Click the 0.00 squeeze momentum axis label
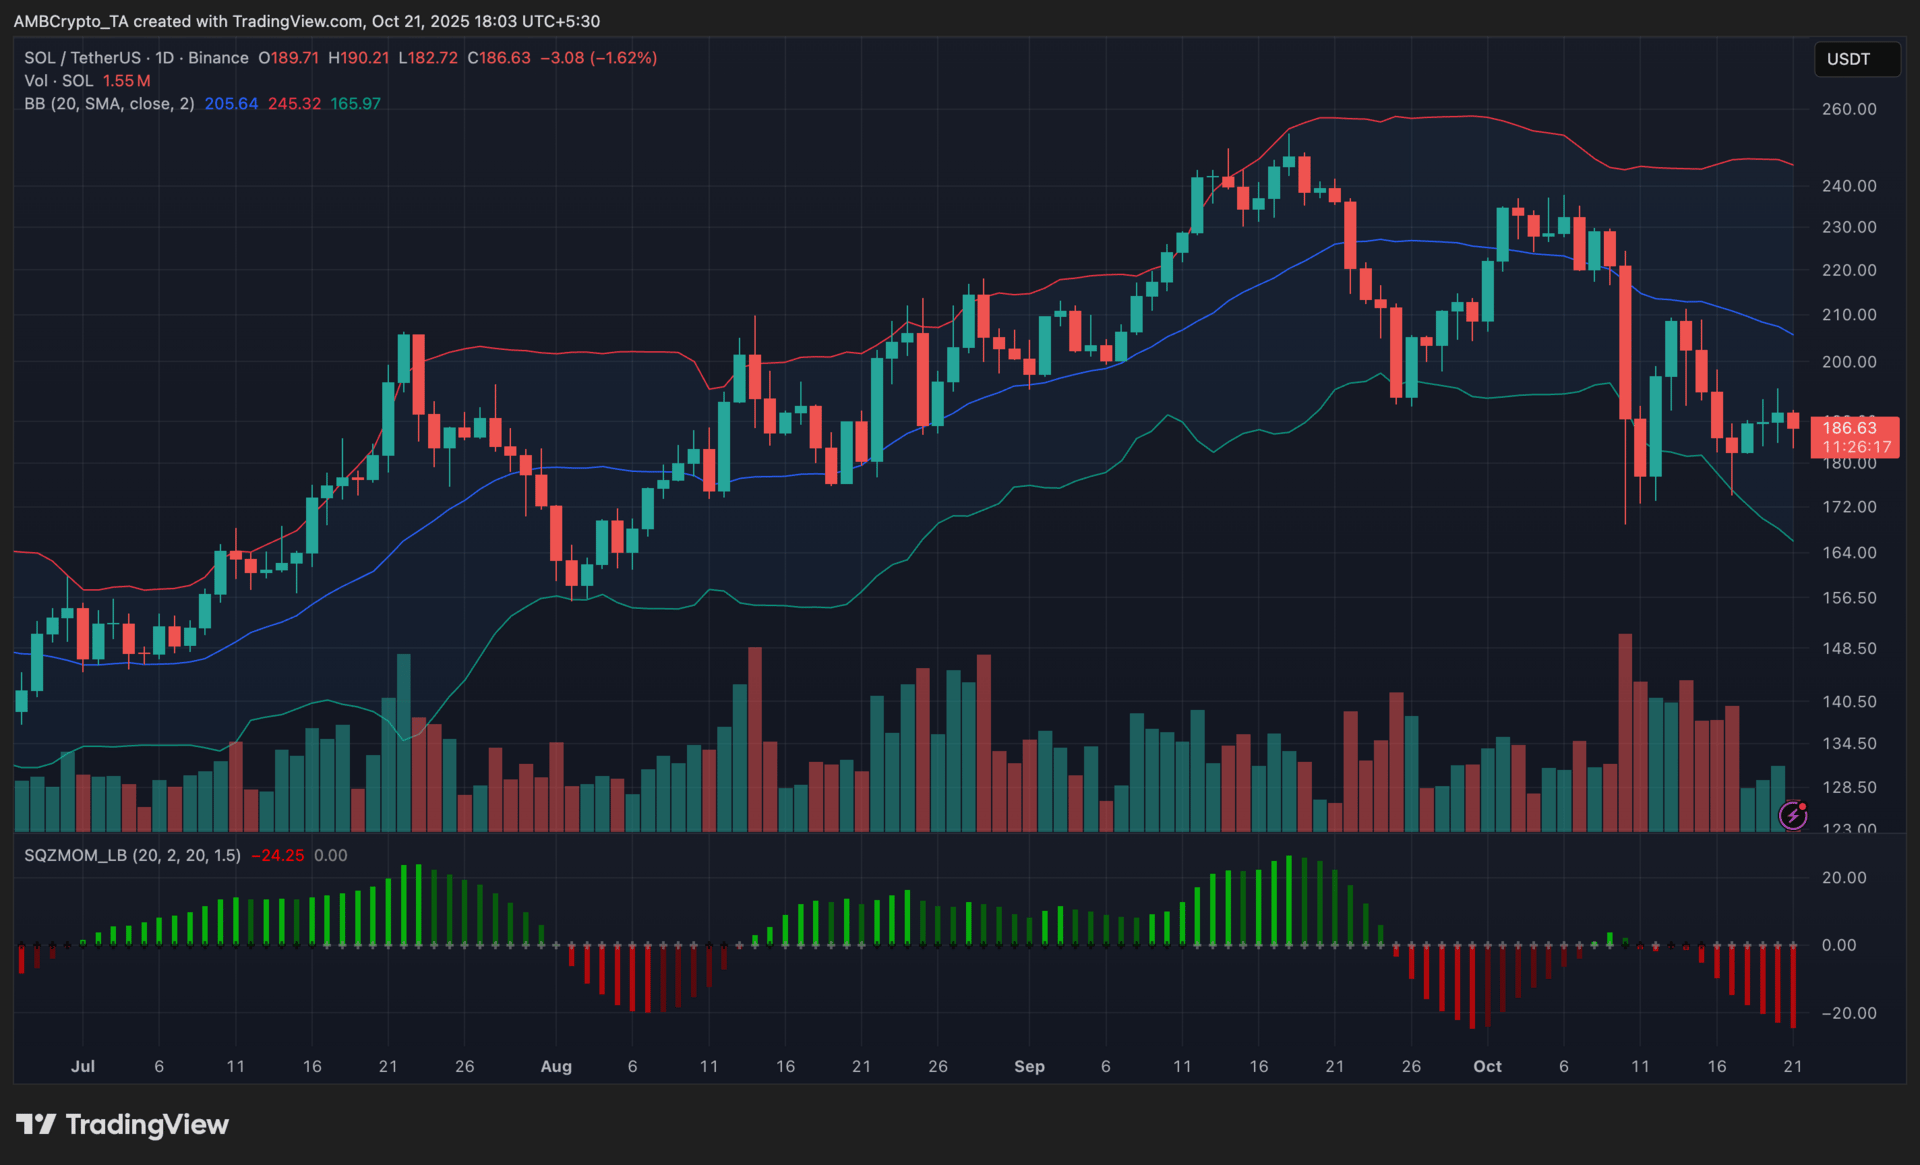The image size is (1920, 1165). (1838, 945)
